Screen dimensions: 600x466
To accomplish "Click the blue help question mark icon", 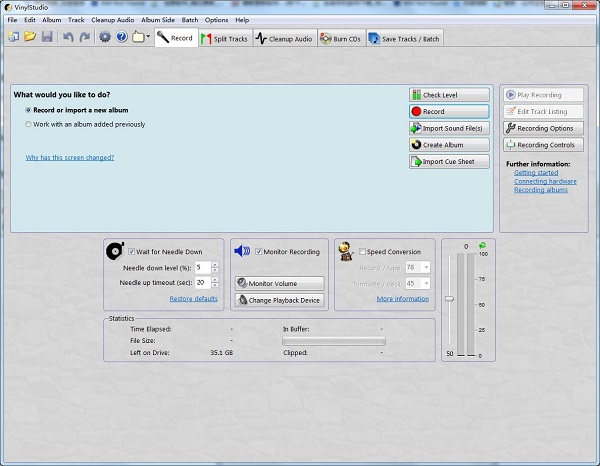I will [x=121, y=38].
